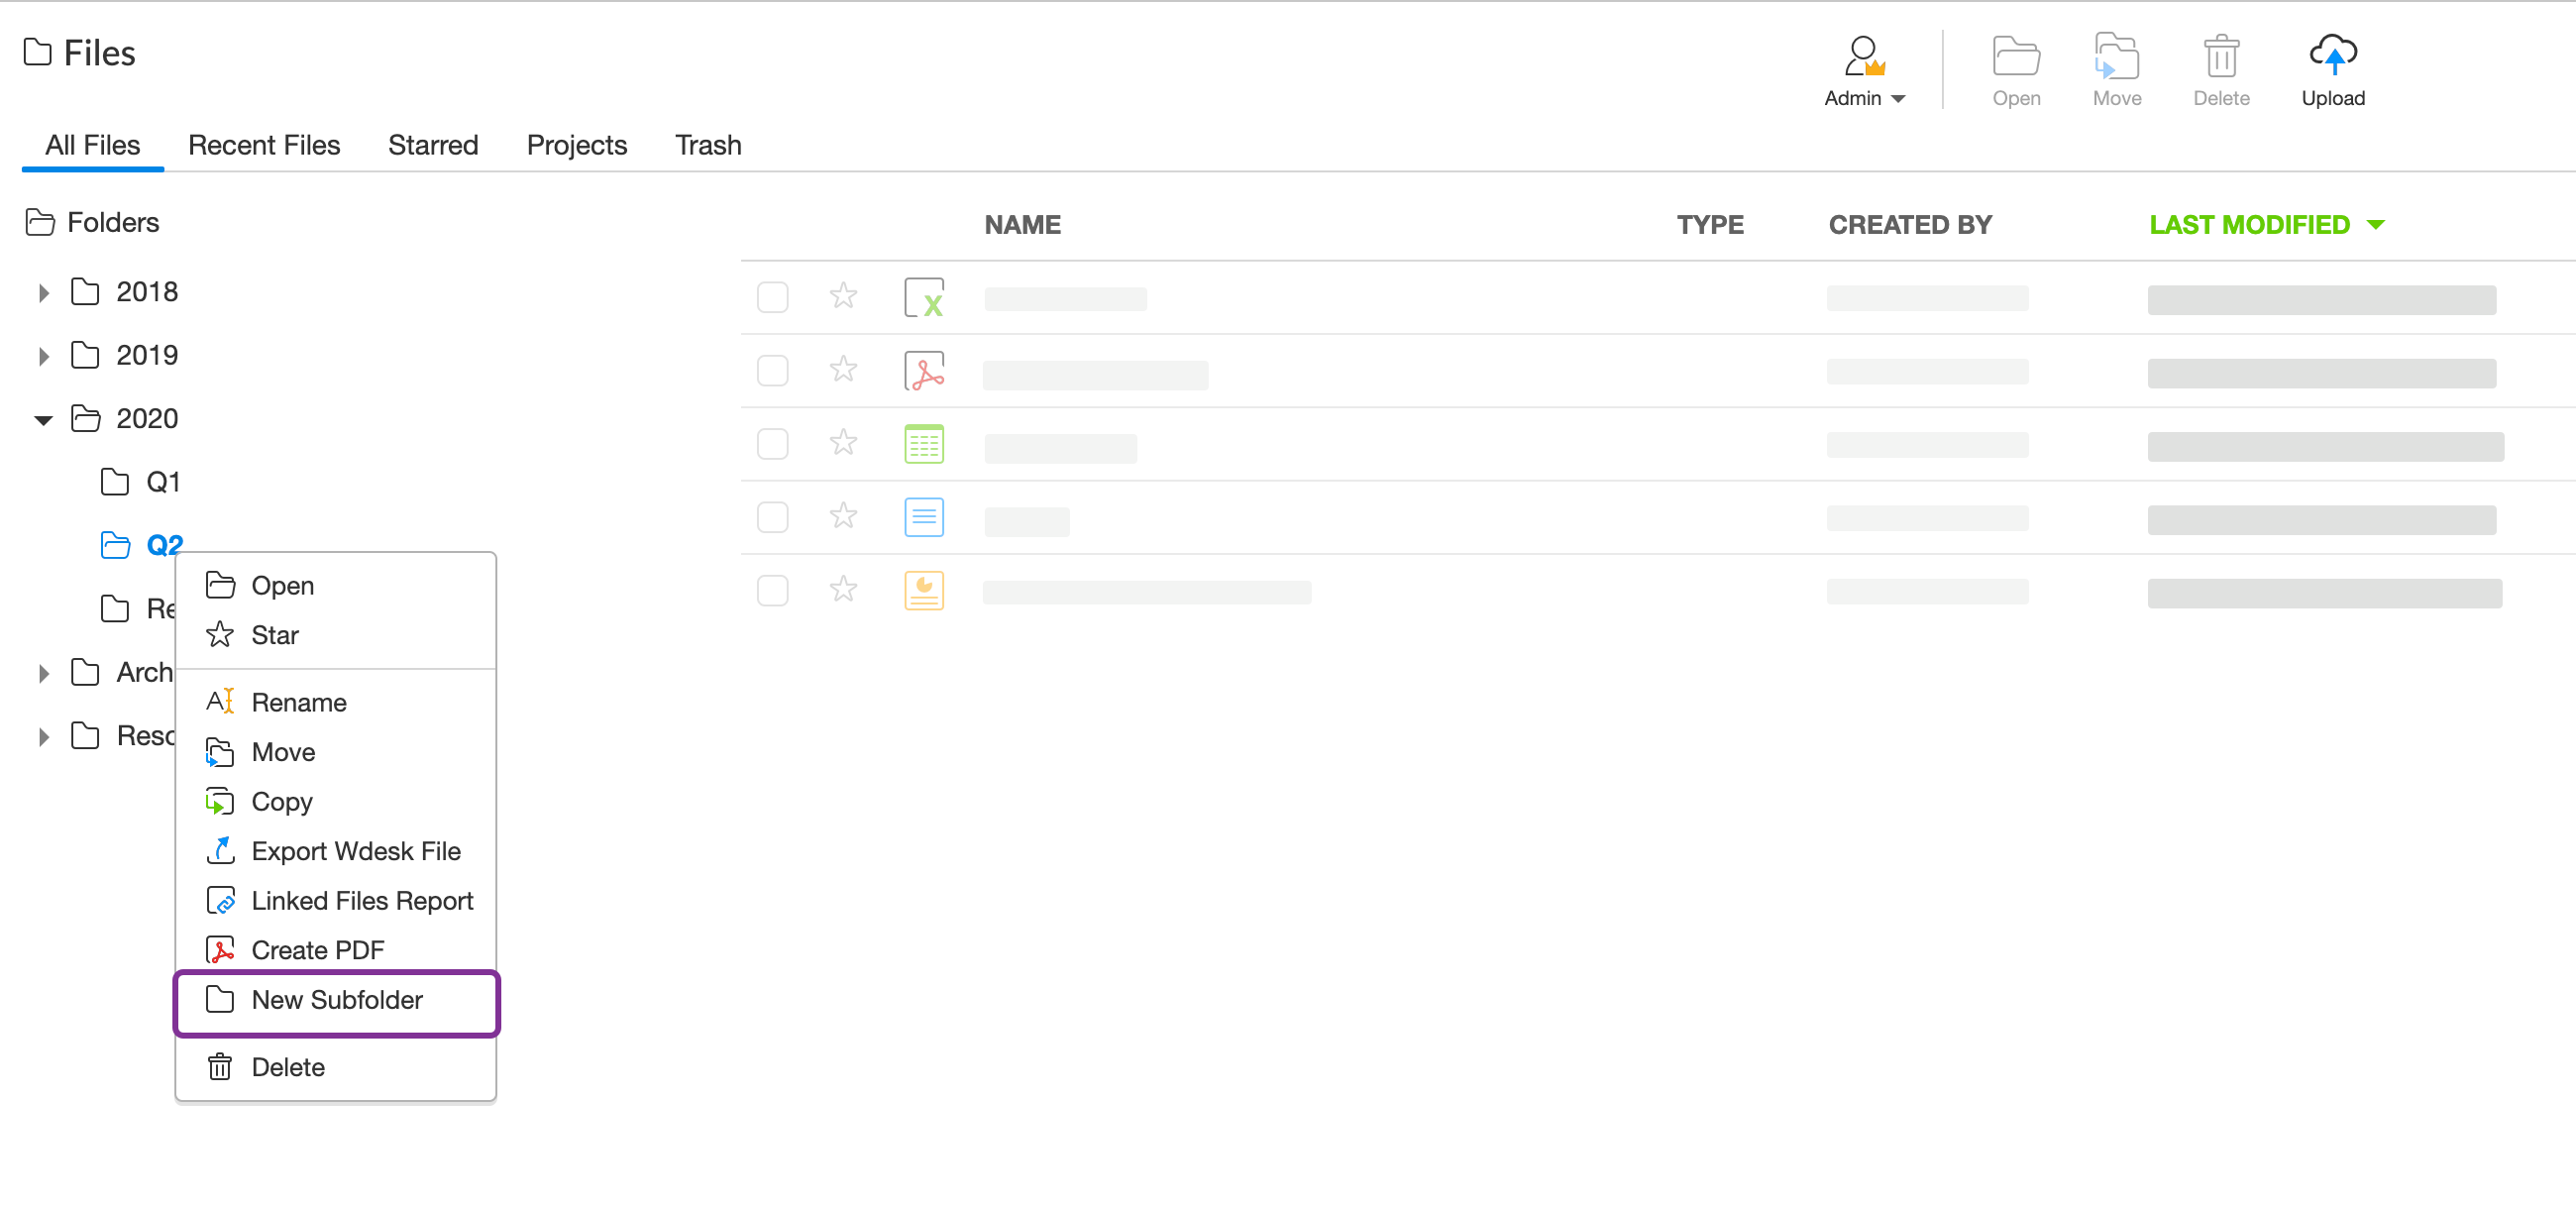Image resolution: width=2576 pixels, height=1209 pixels.
Task: Choose New Subfolder from the context menu
Action: click(x=337, y=999)
